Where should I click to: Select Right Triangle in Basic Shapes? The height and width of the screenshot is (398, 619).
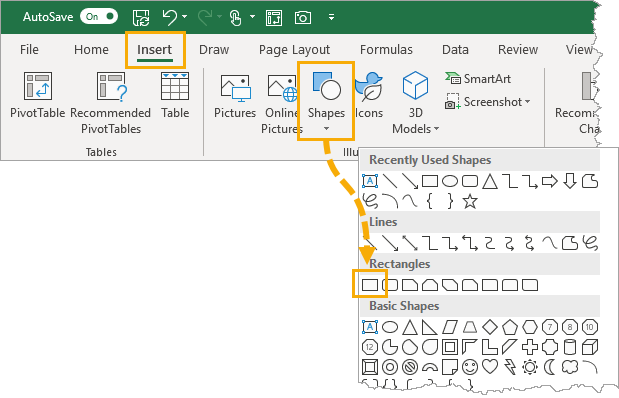pos(430,327)
